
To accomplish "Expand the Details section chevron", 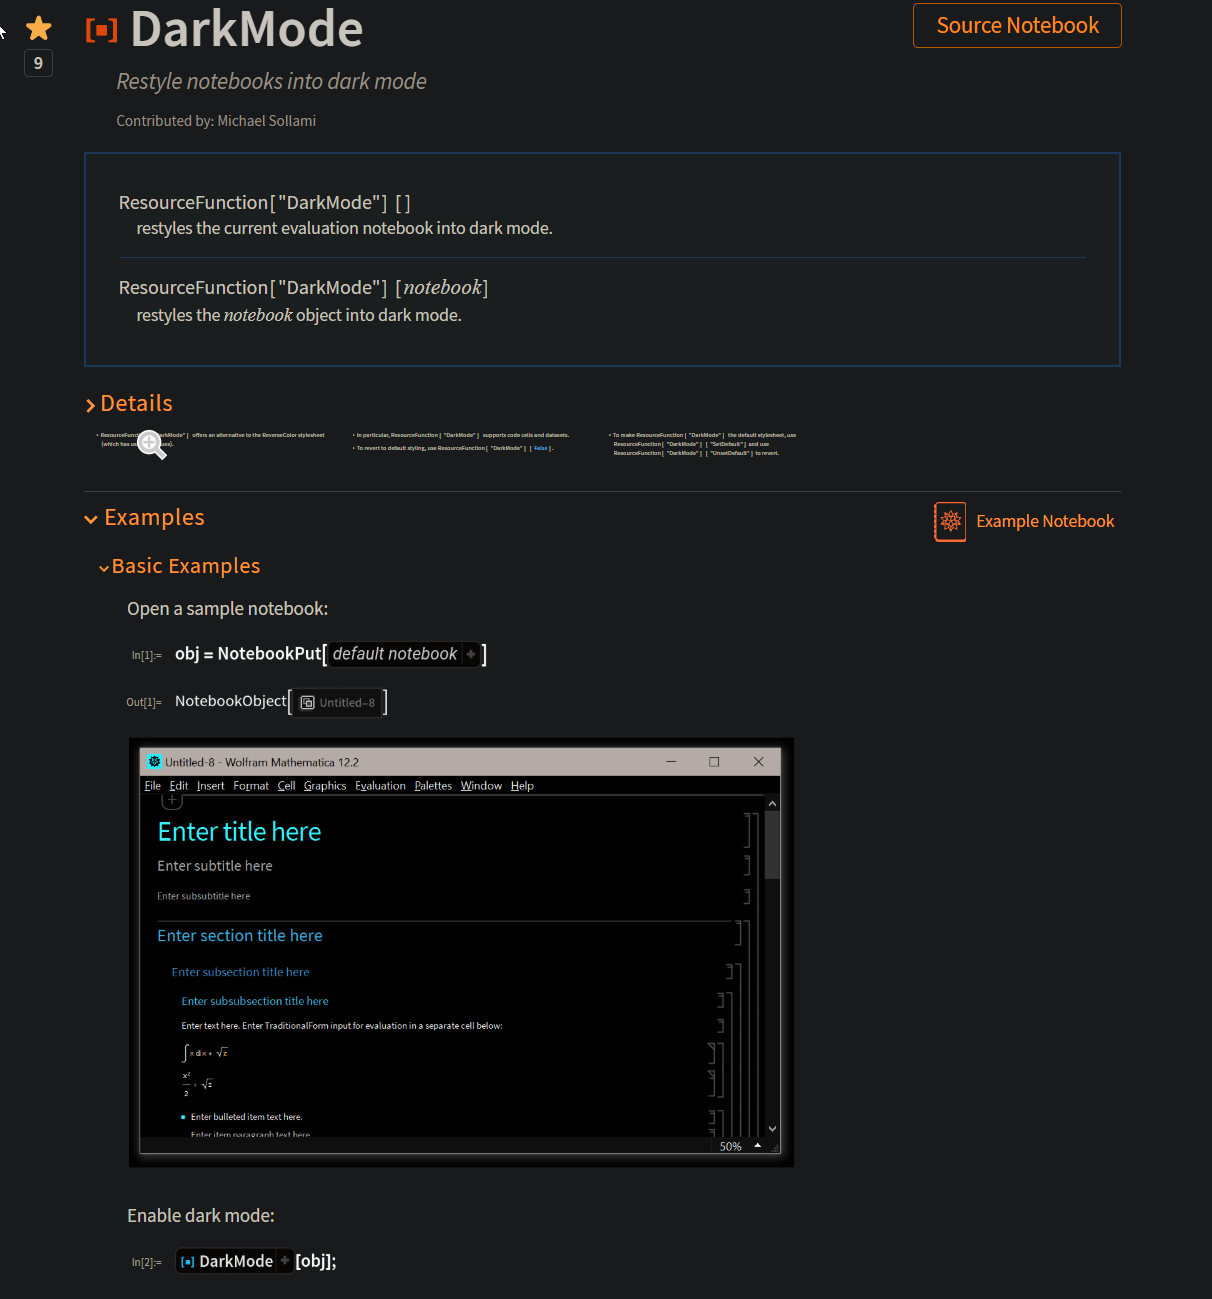I will click(x=91, y=405).
